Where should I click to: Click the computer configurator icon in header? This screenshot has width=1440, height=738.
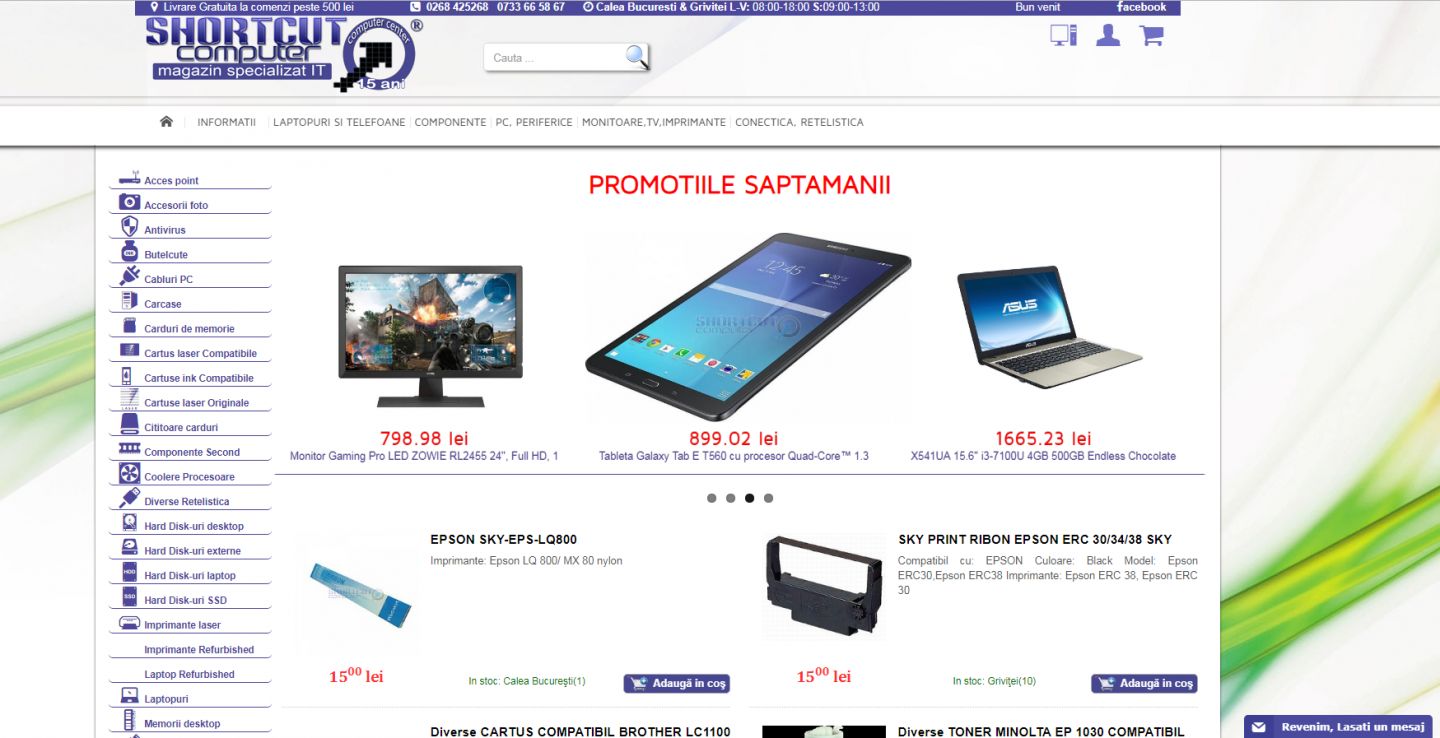[1063, 35]
